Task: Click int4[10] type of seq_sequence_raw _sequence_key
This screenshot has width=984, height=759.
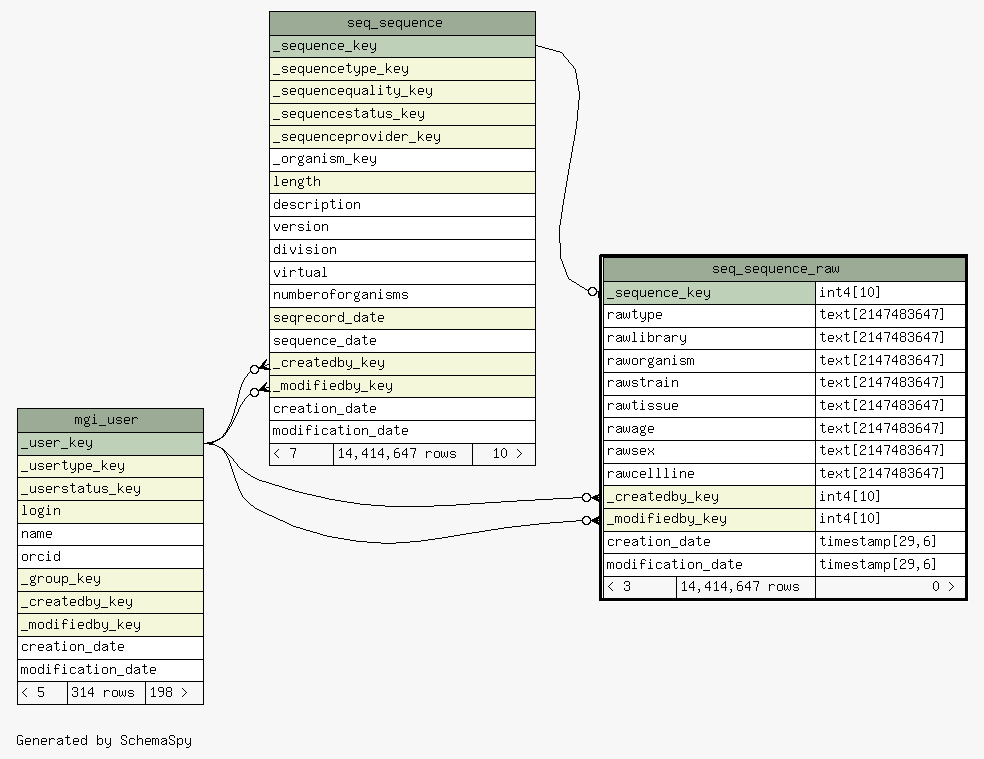Action: point(890,293)
